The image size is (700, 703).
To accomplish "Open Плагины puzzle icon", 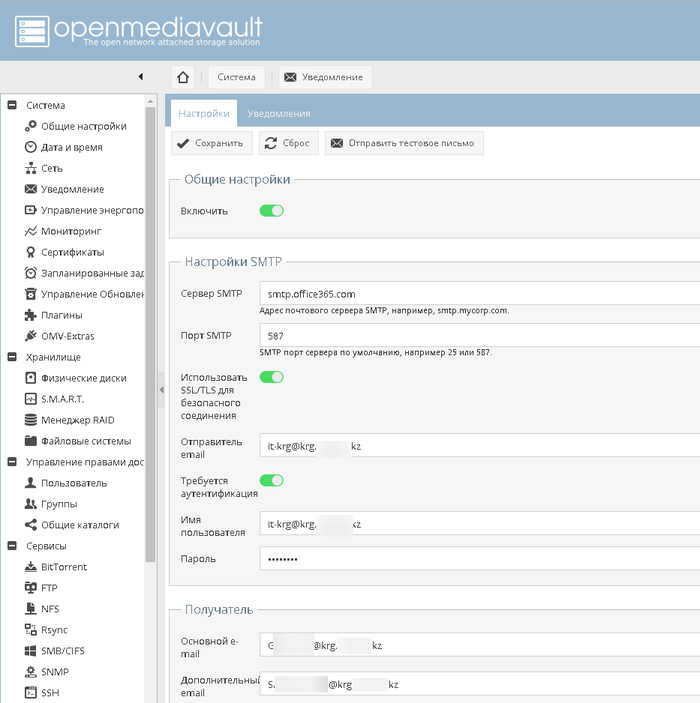I will 30,315.
